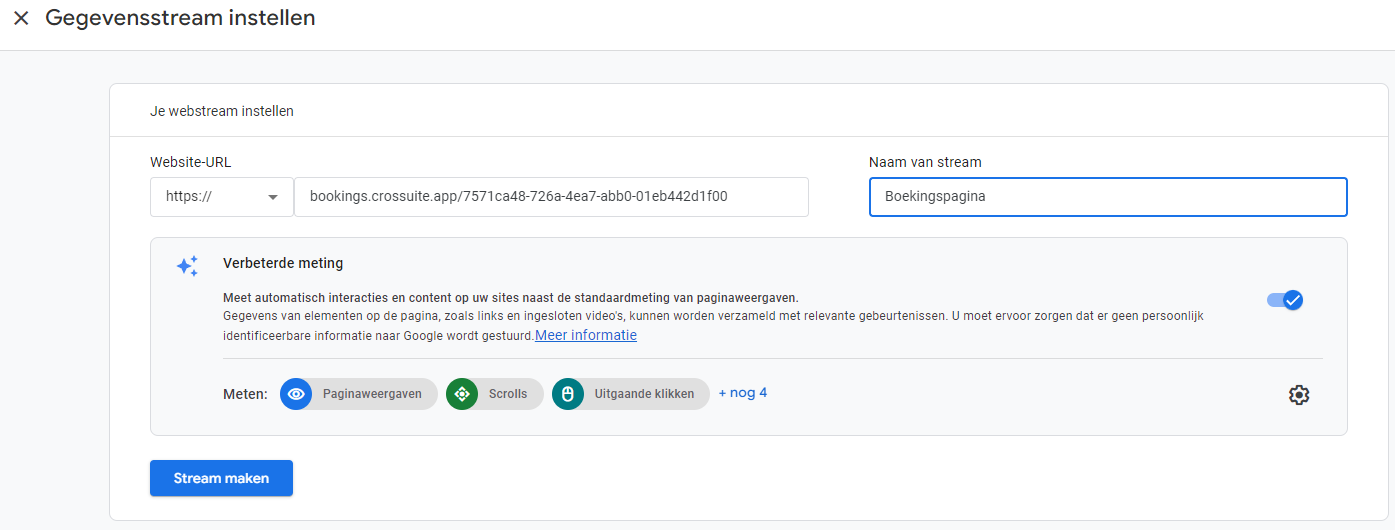The height and width of the screenshot is (530, 1395).
Task: Click the green Scrolls icon
Action: coord(462,394)
